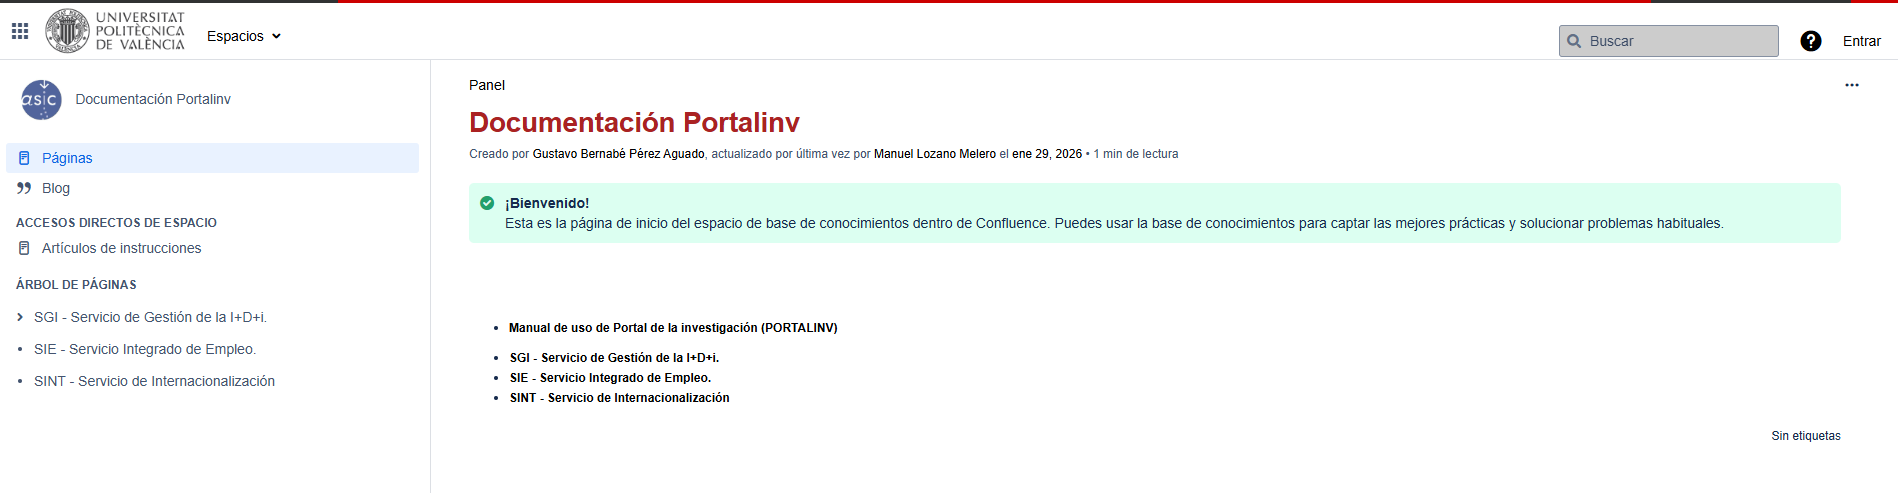Open the more actions ellipsis icon
The height and width of the screenshot is (493, 1898).
pyautogui.click(x=1852, y=85)
